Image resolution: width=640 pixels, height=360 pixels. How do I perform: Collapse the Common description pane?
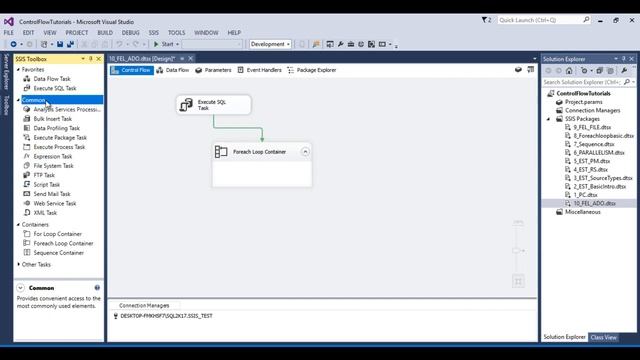[x=20, y=288]
